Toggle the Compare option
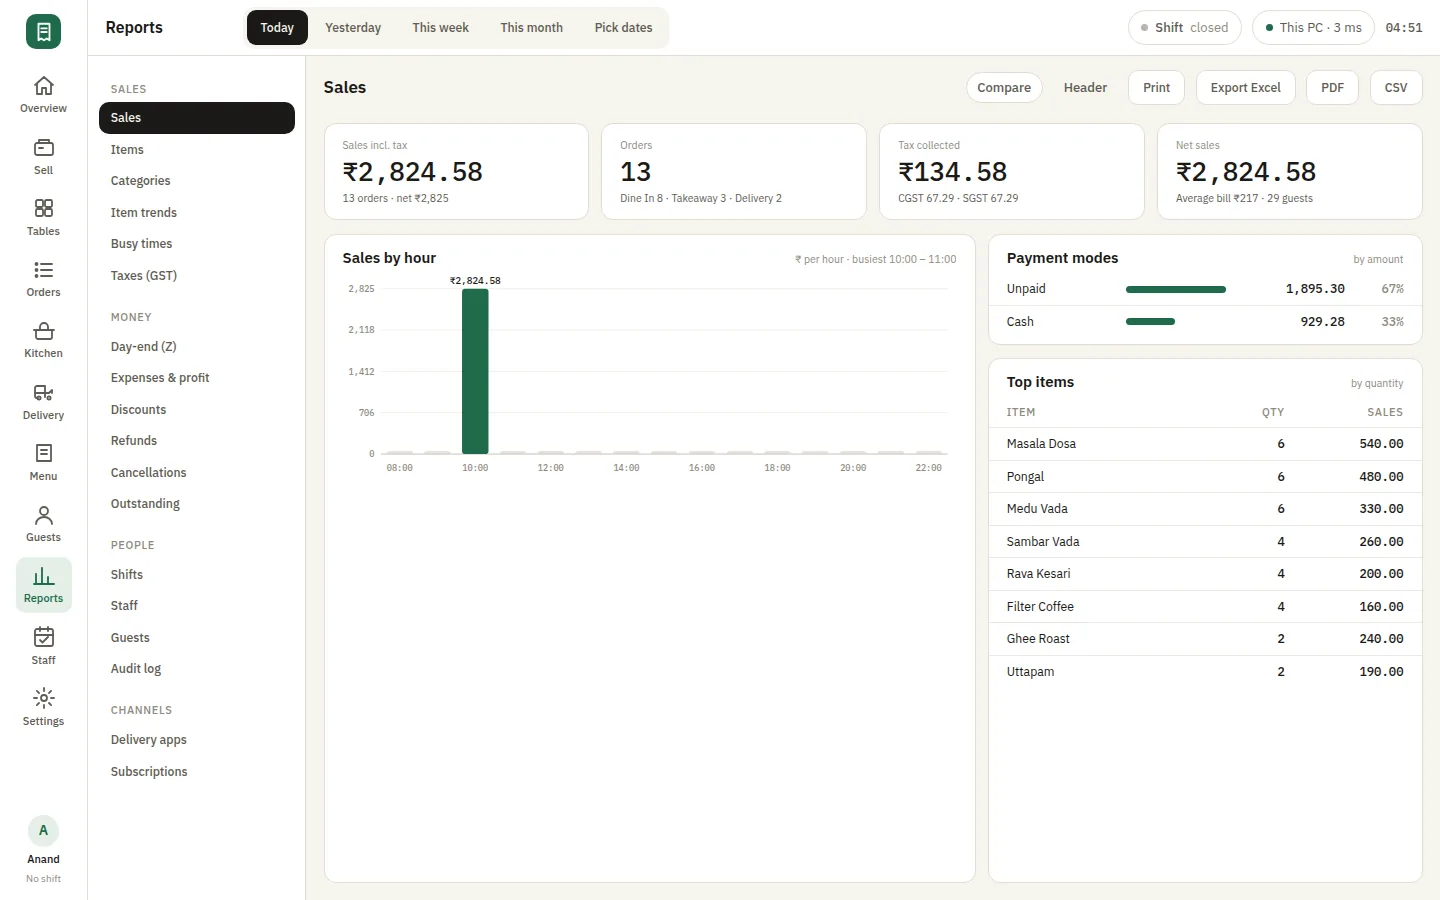 [1004, 88]
